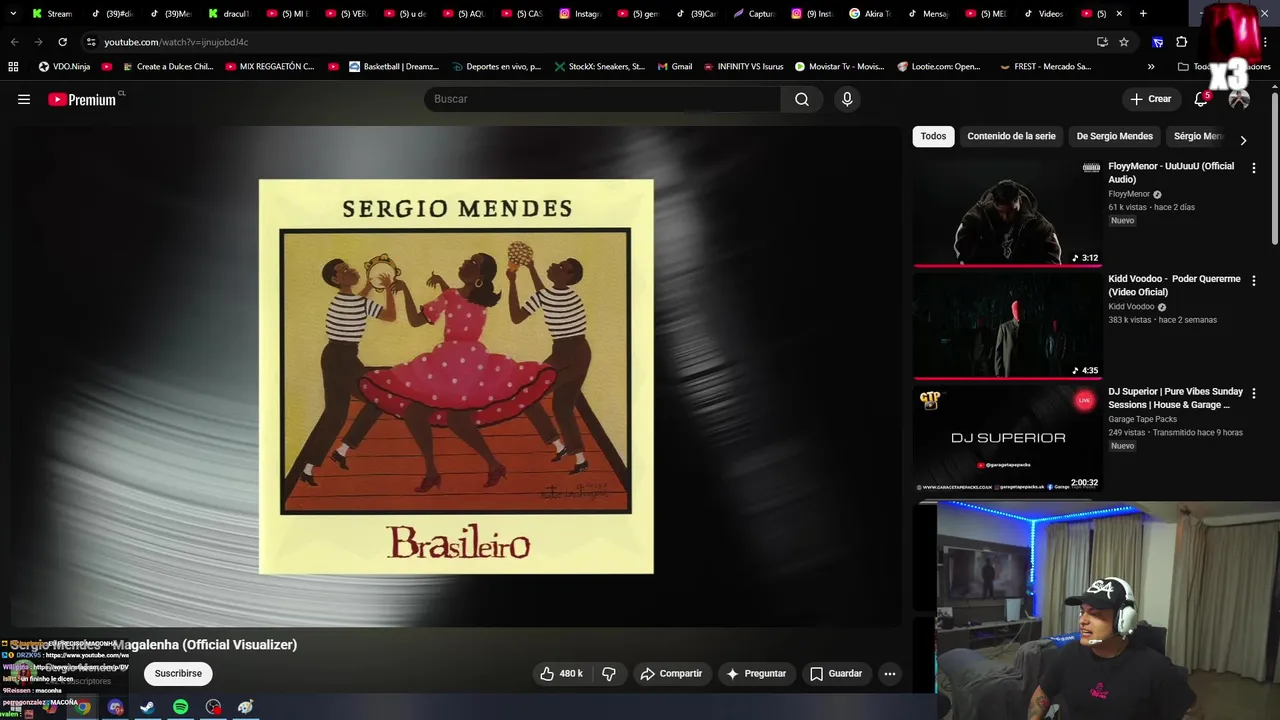Switch to the Videos browser tab
This screenshot has height=720, width=1280.
[1043, 14]
